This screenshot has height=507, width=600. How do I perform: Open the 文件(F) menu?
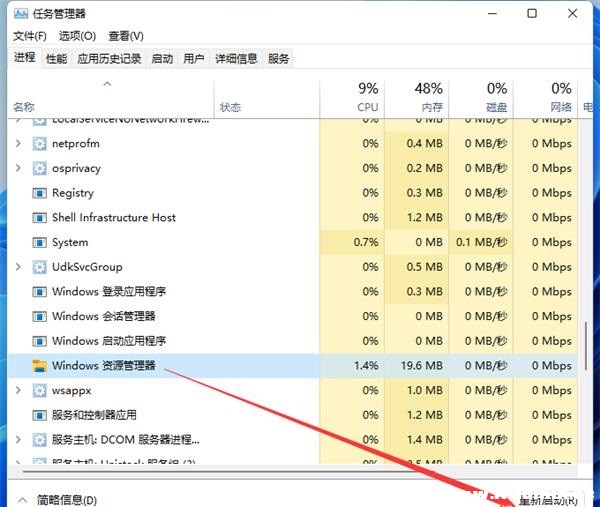(30, 36)
